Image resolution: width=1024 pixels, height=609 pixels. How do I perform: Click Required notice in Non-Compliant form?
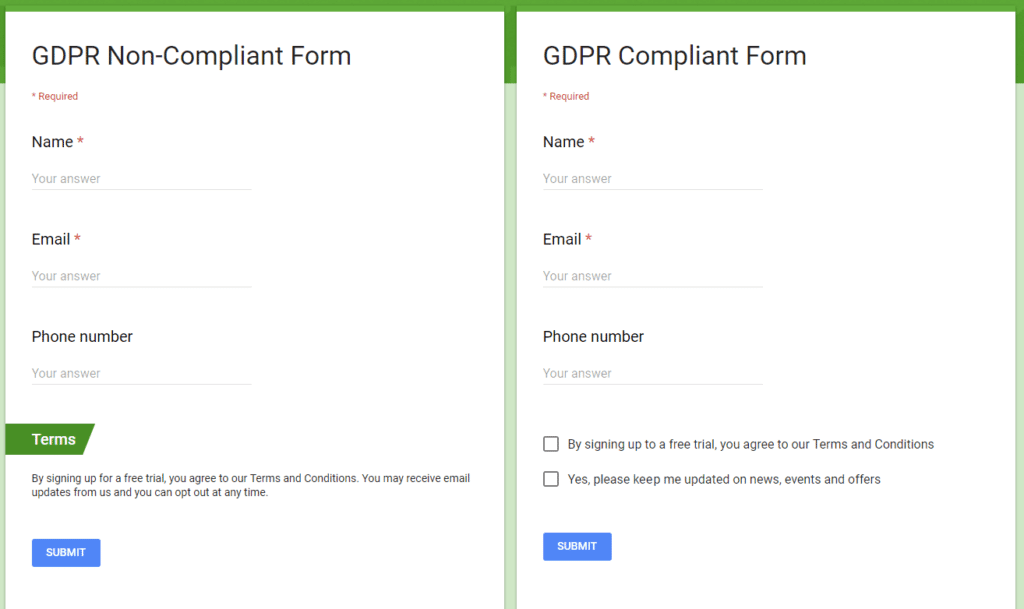click(55, 97)
